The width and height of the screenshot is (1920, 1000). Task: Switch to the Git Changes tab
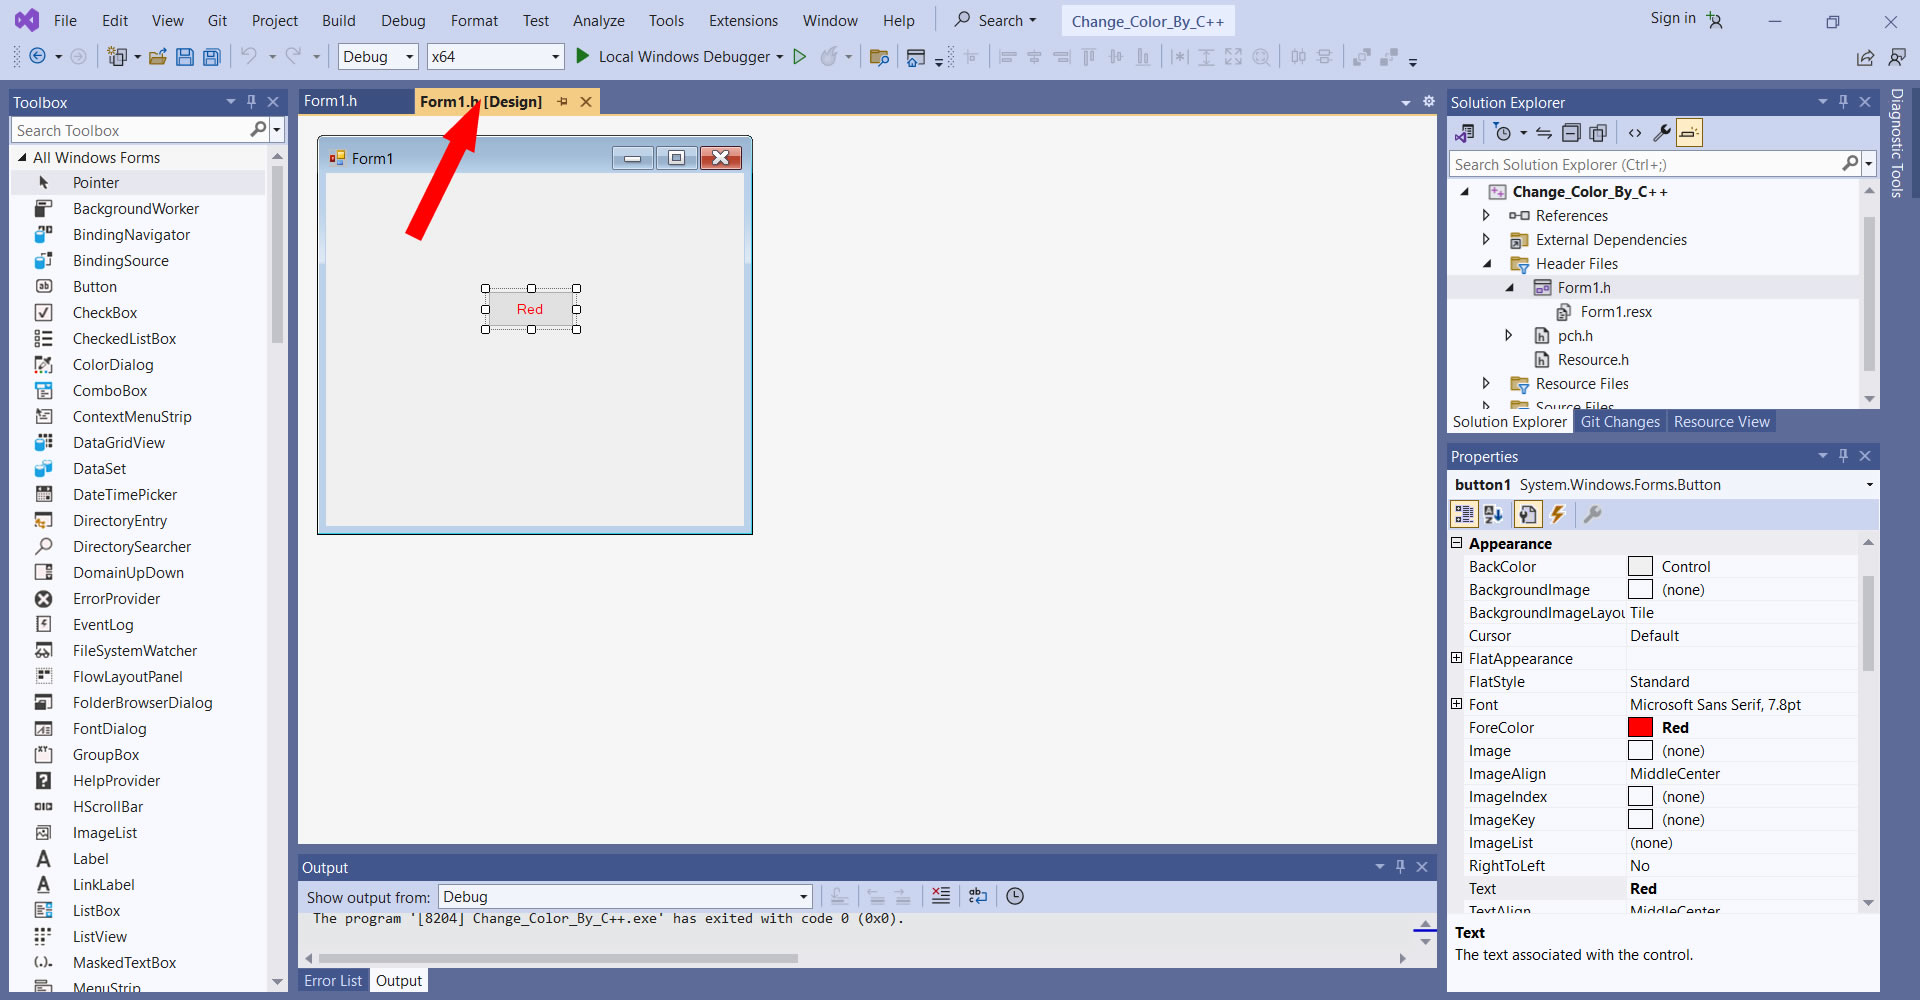(1619, 422)
